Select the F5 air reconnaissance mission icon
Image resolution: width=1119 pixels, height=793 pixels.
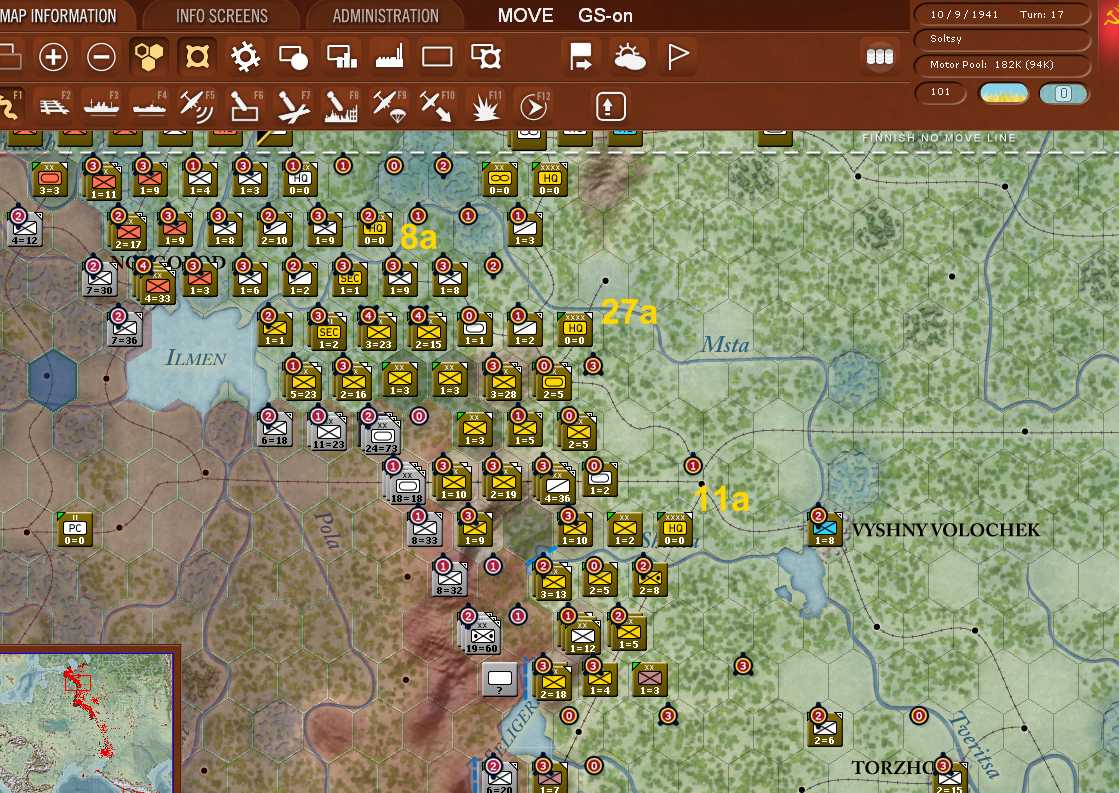pyautogui.click(x=196, y=104)
